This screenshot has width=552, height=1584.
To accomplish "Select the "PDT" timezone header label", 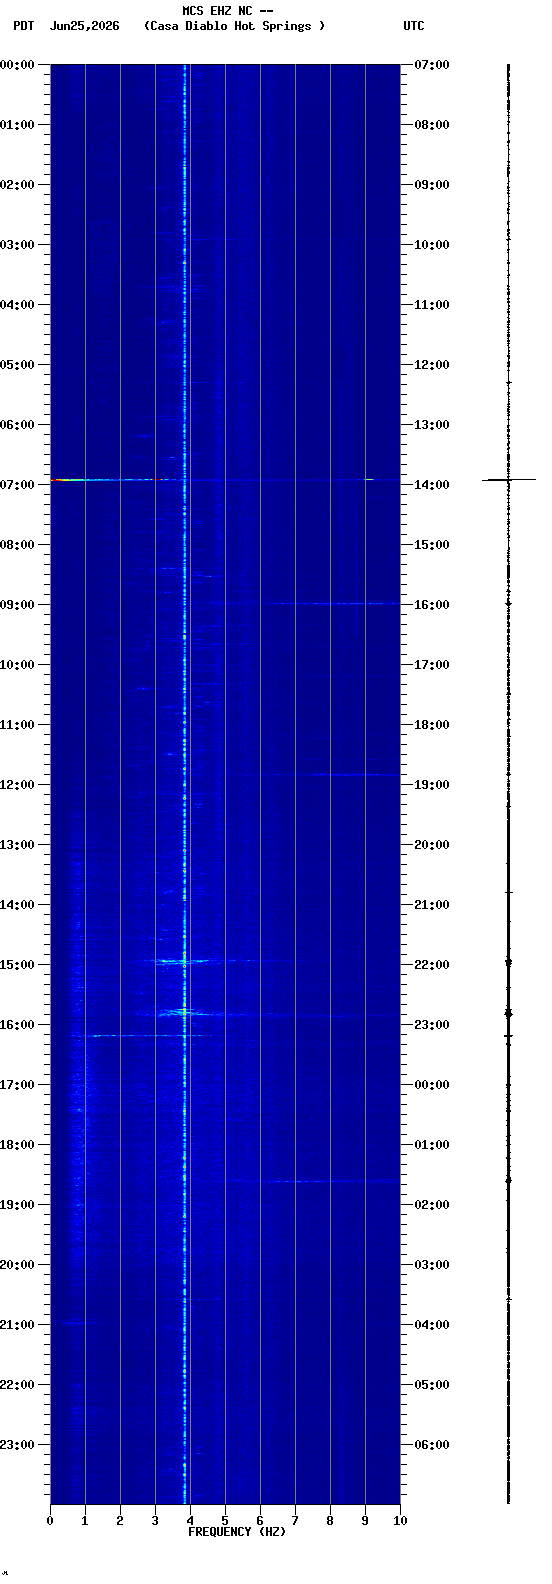I will click(23, 26).
